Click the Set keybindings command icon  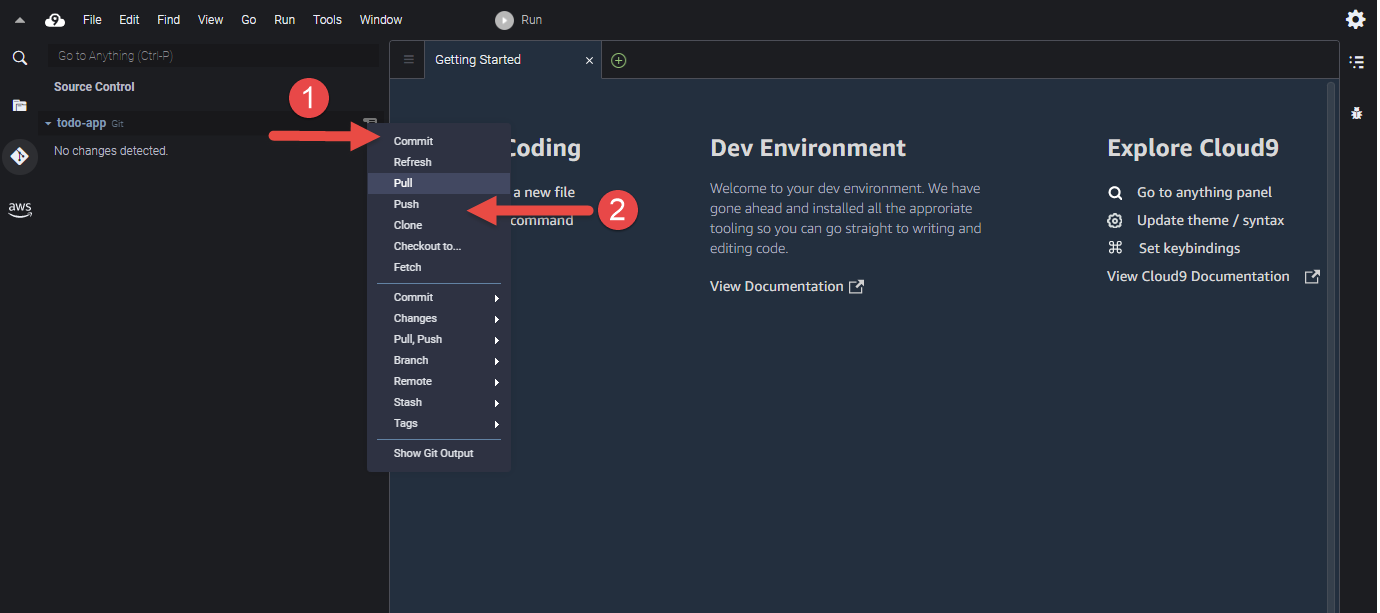pos(1115,248)
